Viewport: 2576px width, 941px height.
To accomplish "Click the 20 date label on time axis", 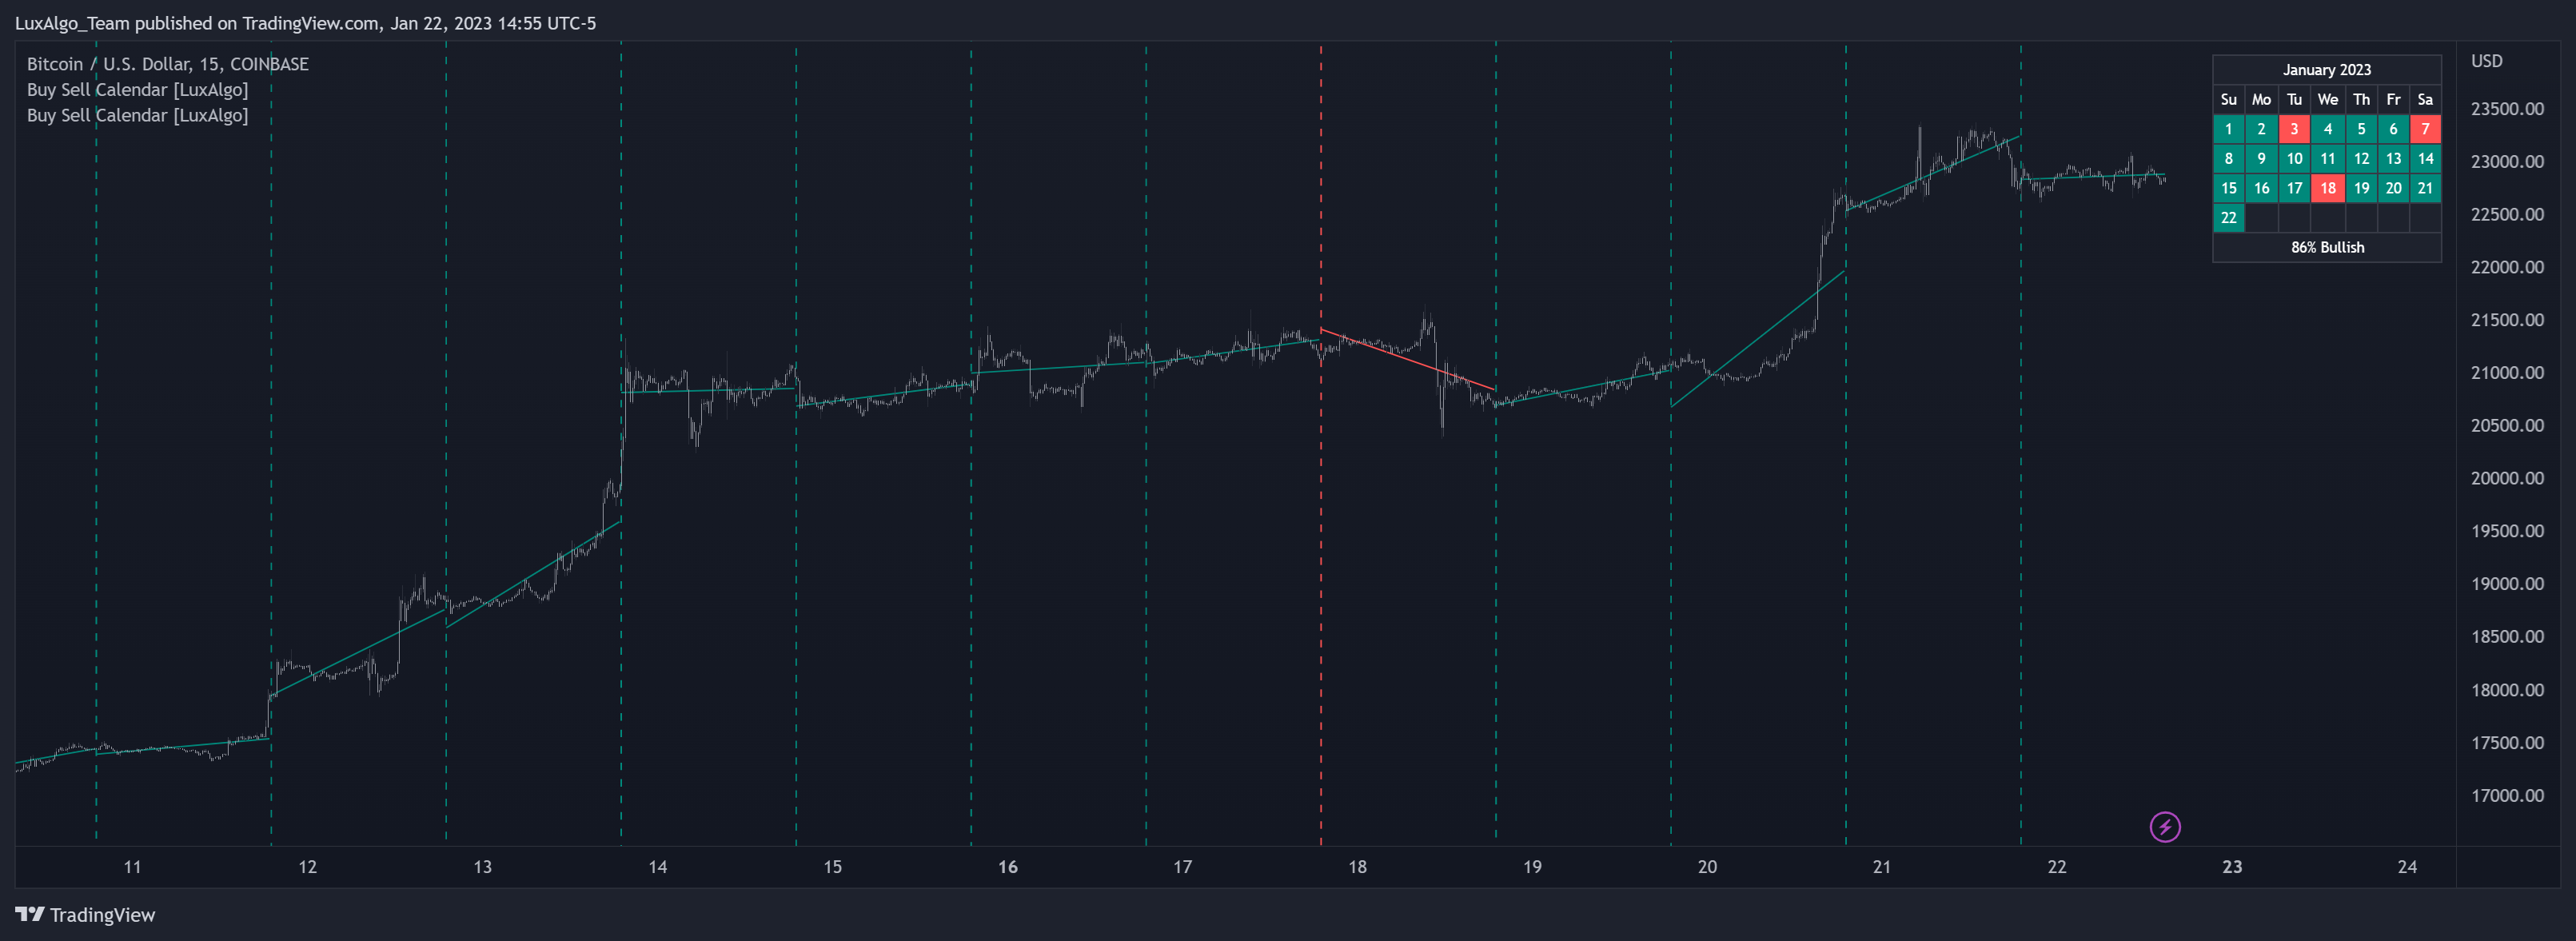I will pos(1707,867).
